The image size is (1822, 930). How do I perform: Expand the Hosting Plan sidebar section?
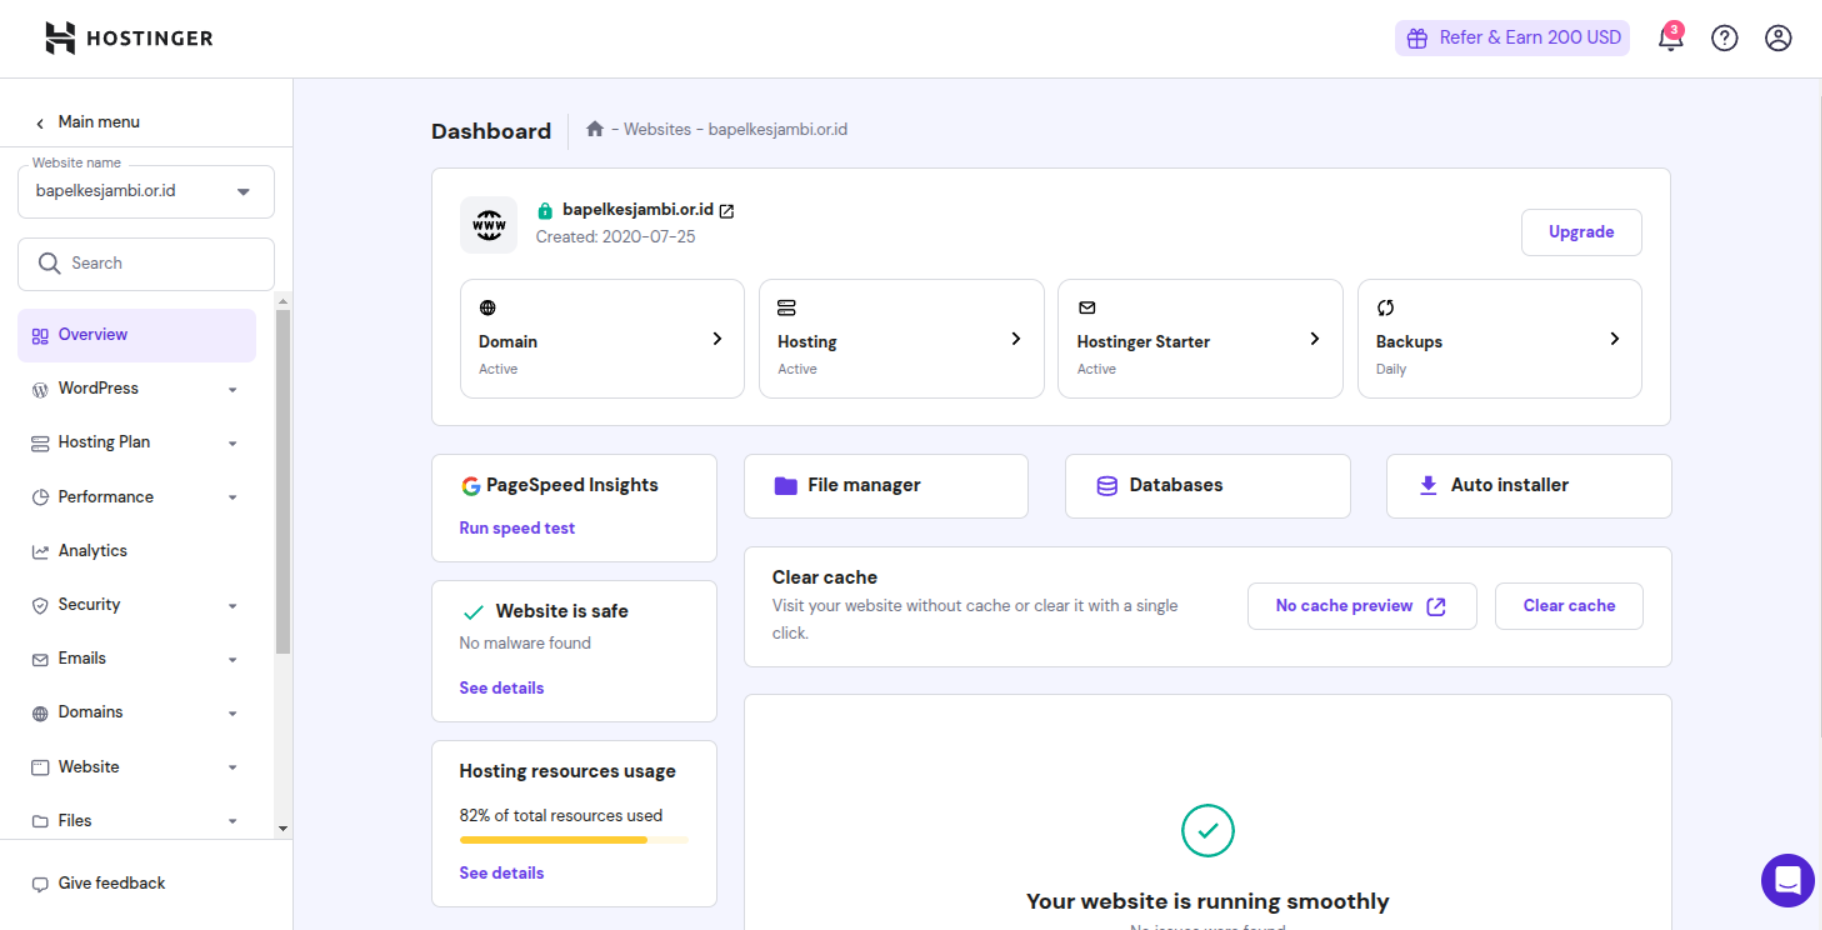pos(232,444)
